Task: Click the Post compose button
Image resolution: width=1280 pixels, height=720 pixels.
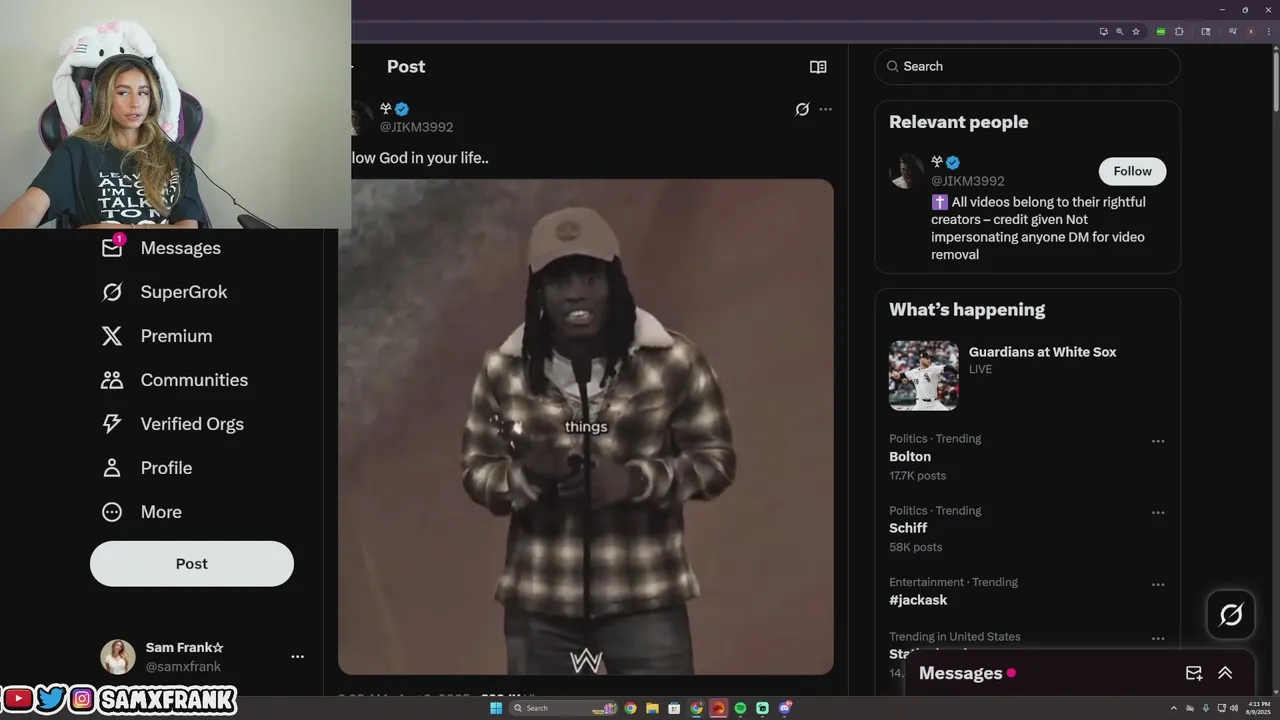Action: pos(192,564)
